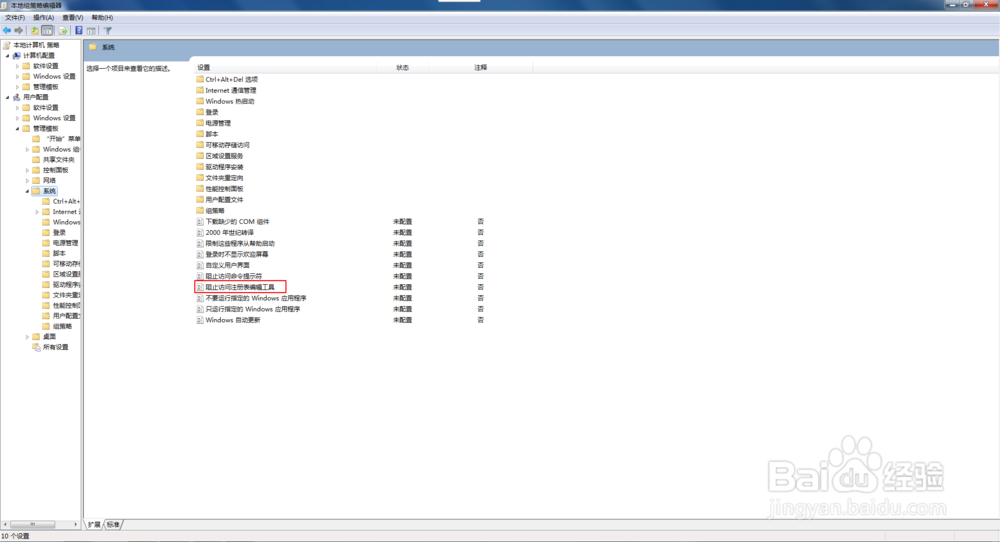Click the Back arrow in toolbar
The height and width of the screenshot is (542, 1000).
point(7,30)
